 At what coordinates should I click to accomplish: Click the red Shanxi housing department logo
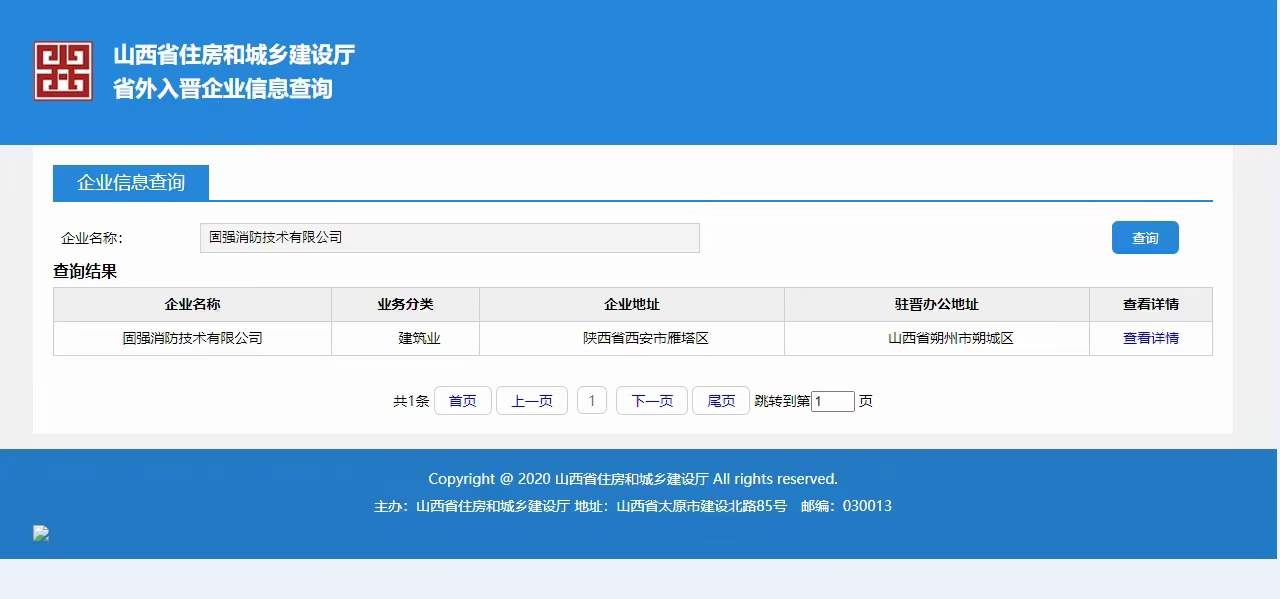pos(63,71)
